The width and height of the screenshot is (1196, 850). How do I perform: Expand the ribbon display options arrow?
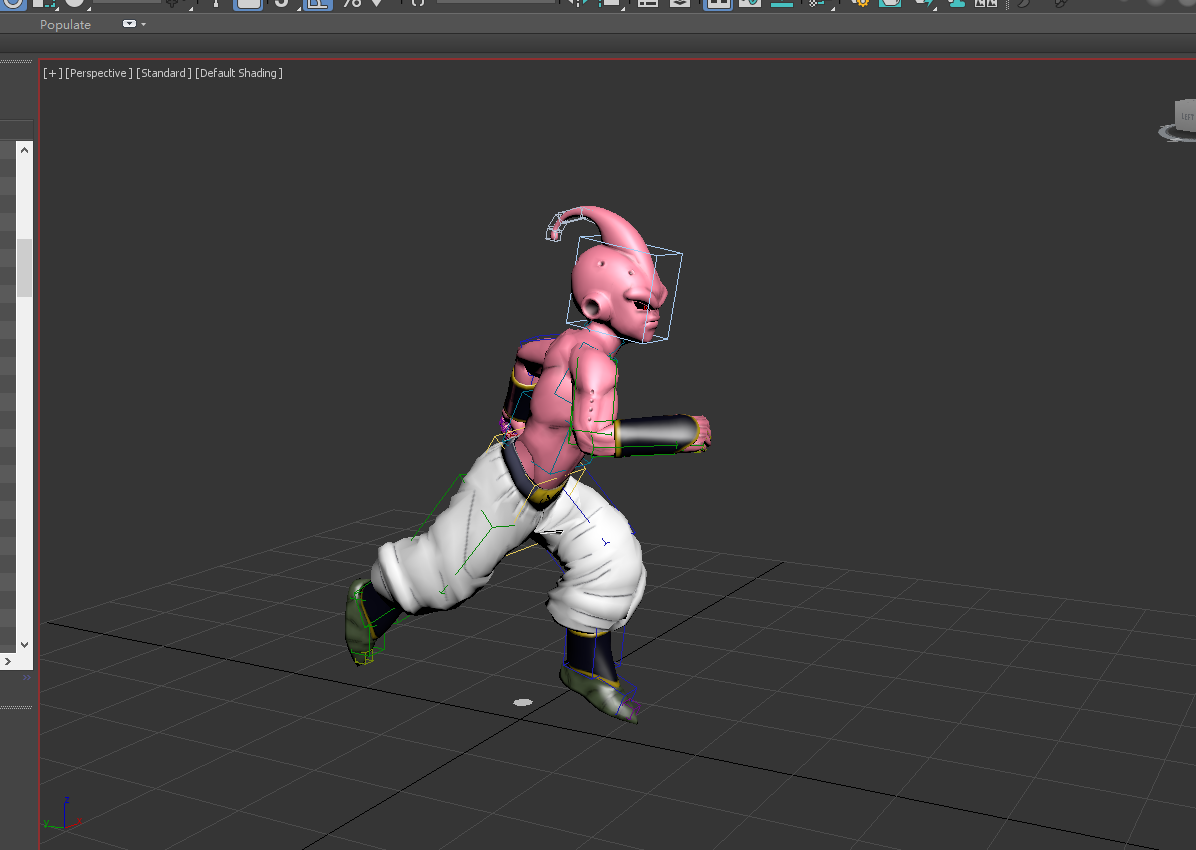coord(143,24)
